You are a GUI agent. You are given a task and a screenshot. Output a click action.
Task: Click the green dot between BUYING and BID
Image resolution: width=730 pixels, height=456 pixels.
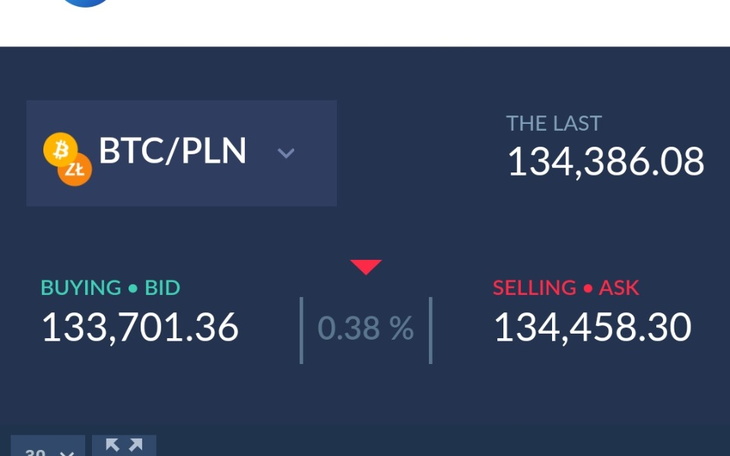coord(133,289)
